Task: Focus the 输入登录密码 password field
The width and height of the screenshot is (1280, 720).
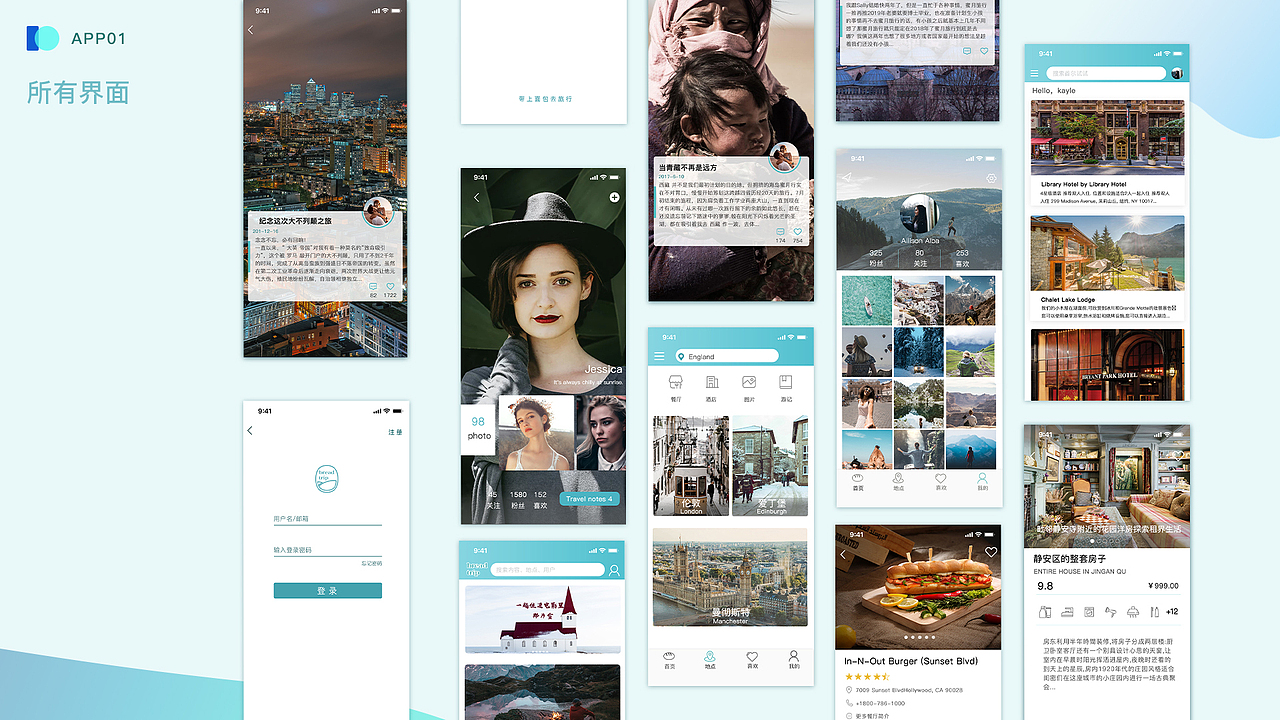Action: pos(327,550)
